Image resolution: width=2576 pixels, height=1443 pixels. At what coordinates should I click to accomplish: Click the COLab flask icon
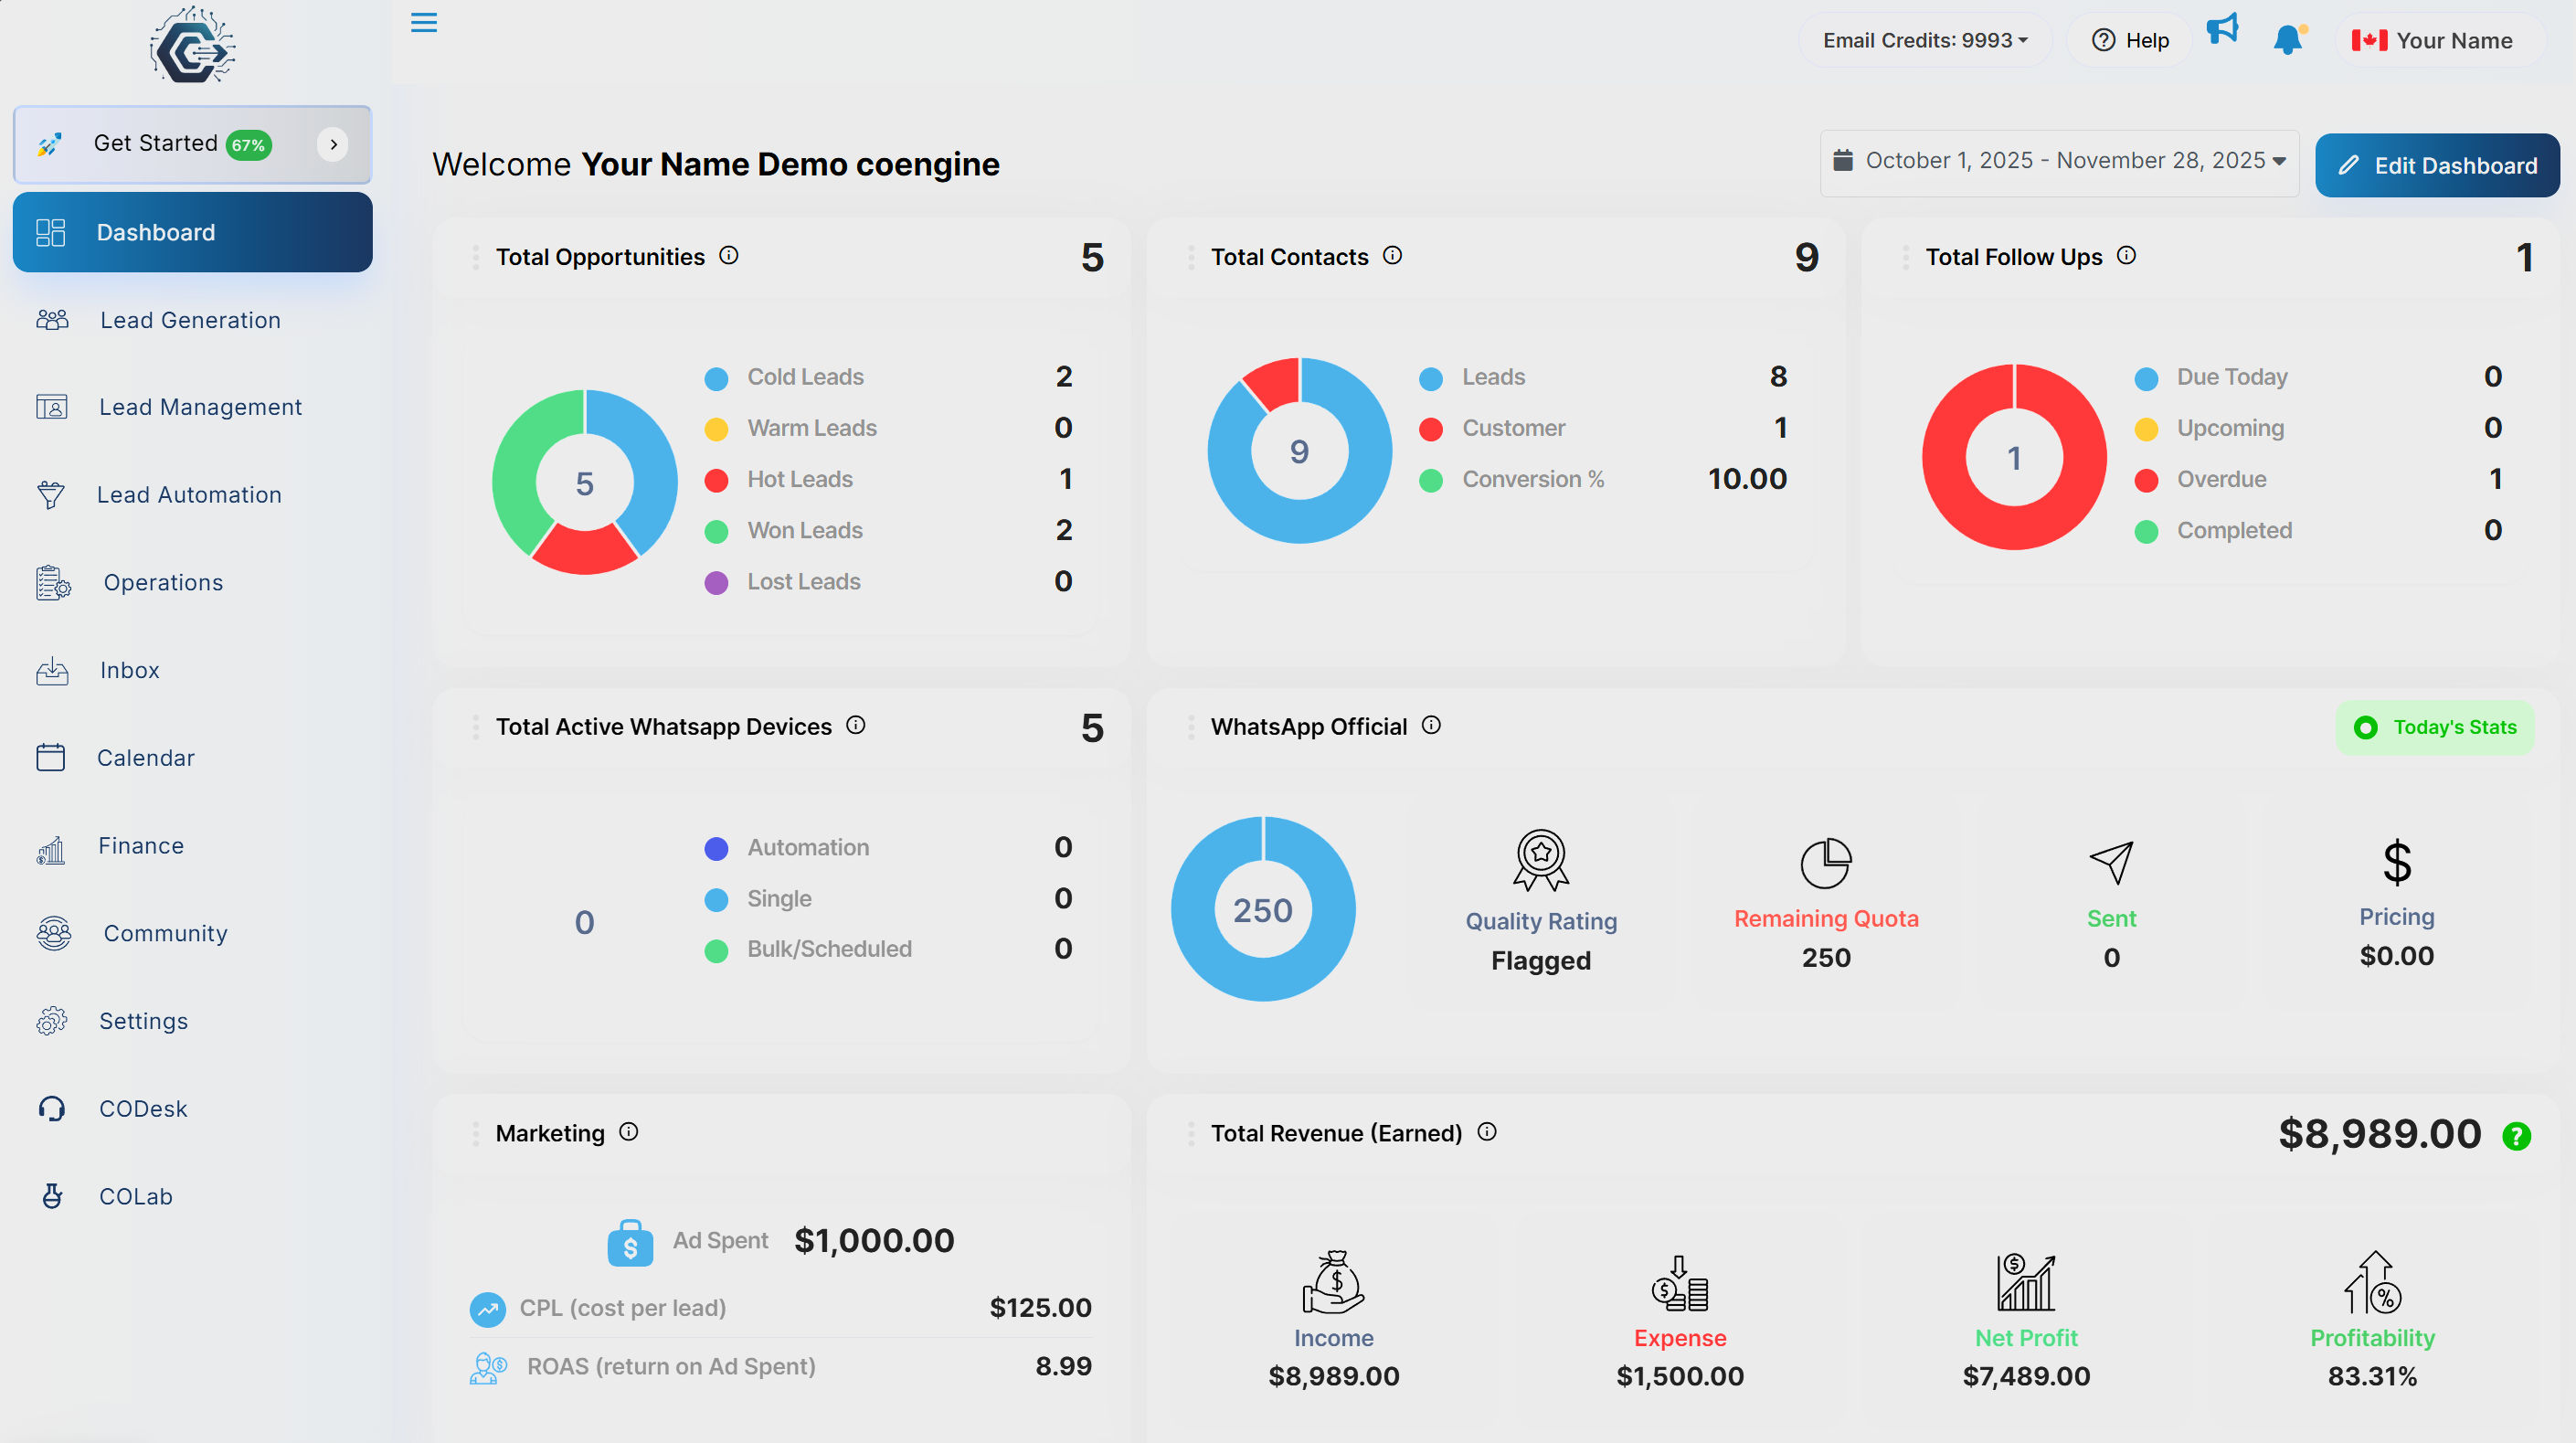tap(51, 1196)
